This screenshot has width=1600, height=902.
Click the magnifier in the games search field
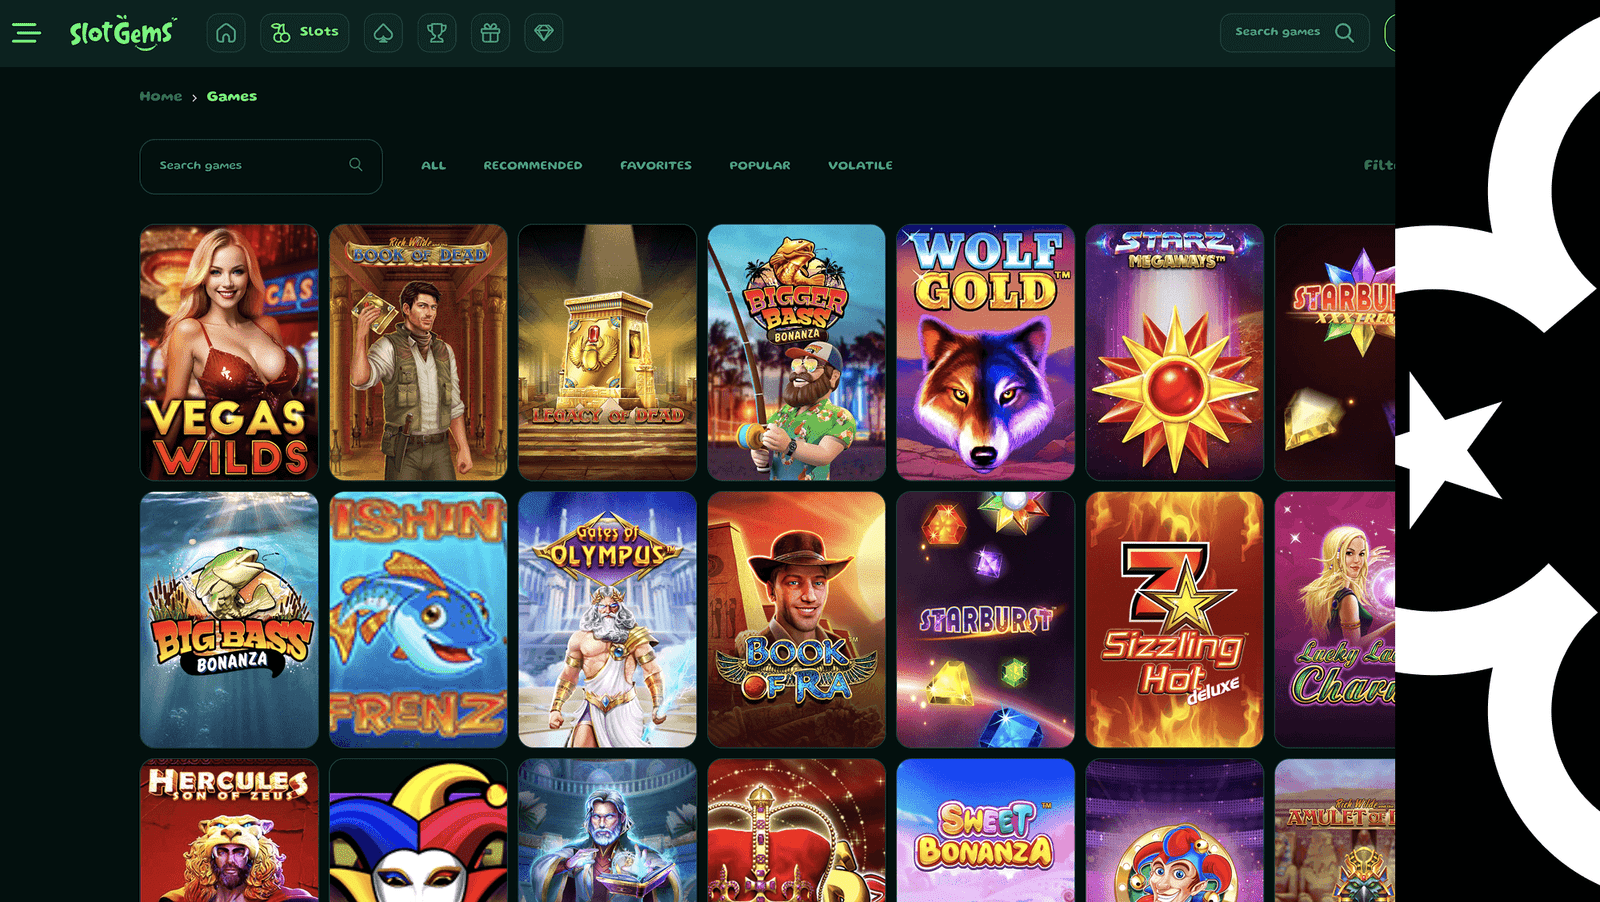[355, 165]
